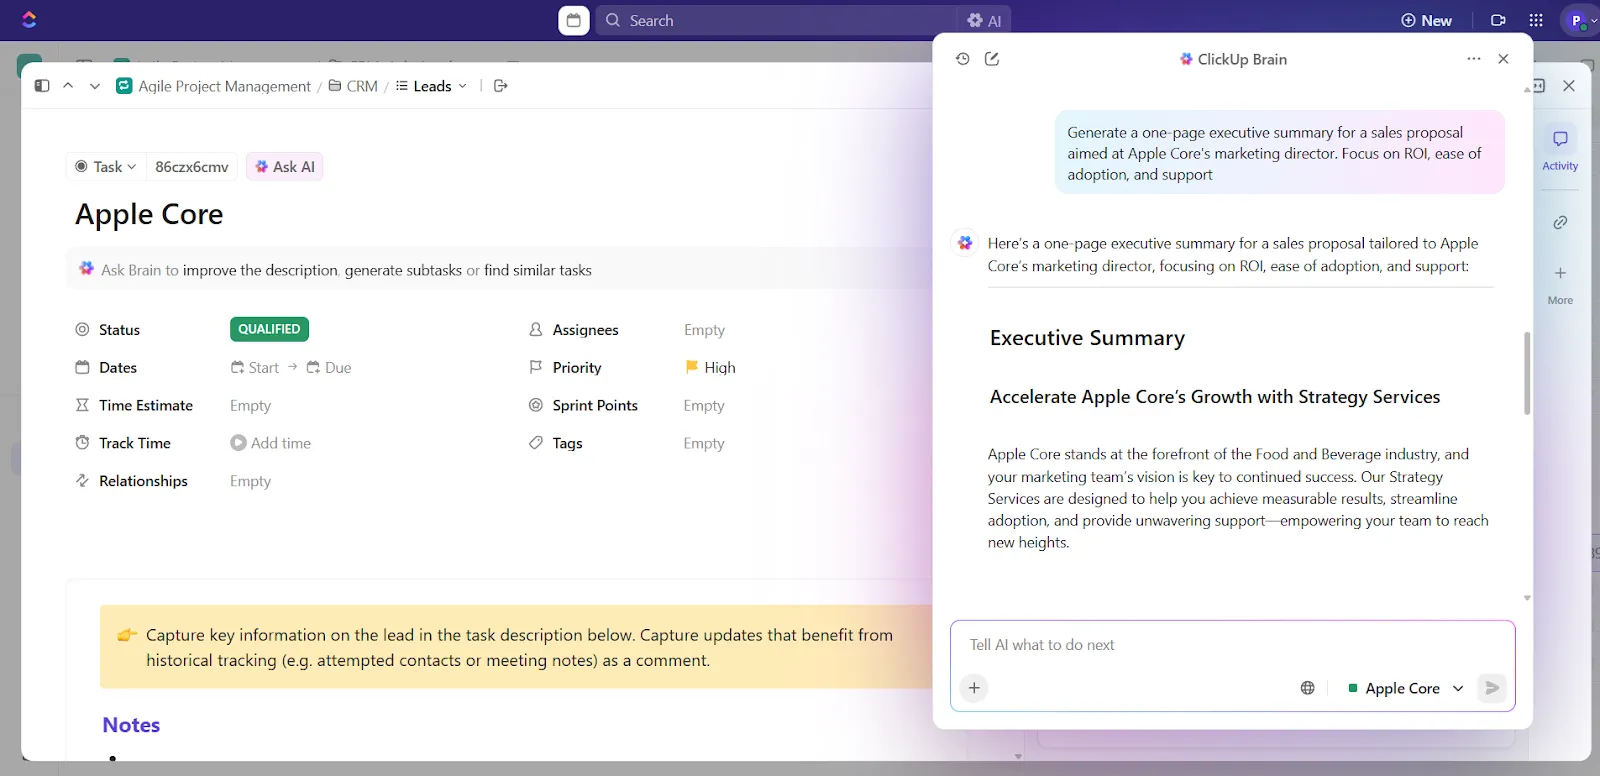Screen dimensions: 1600x776
Task: Open the calendar icon beside search
Action: [573, 20]
